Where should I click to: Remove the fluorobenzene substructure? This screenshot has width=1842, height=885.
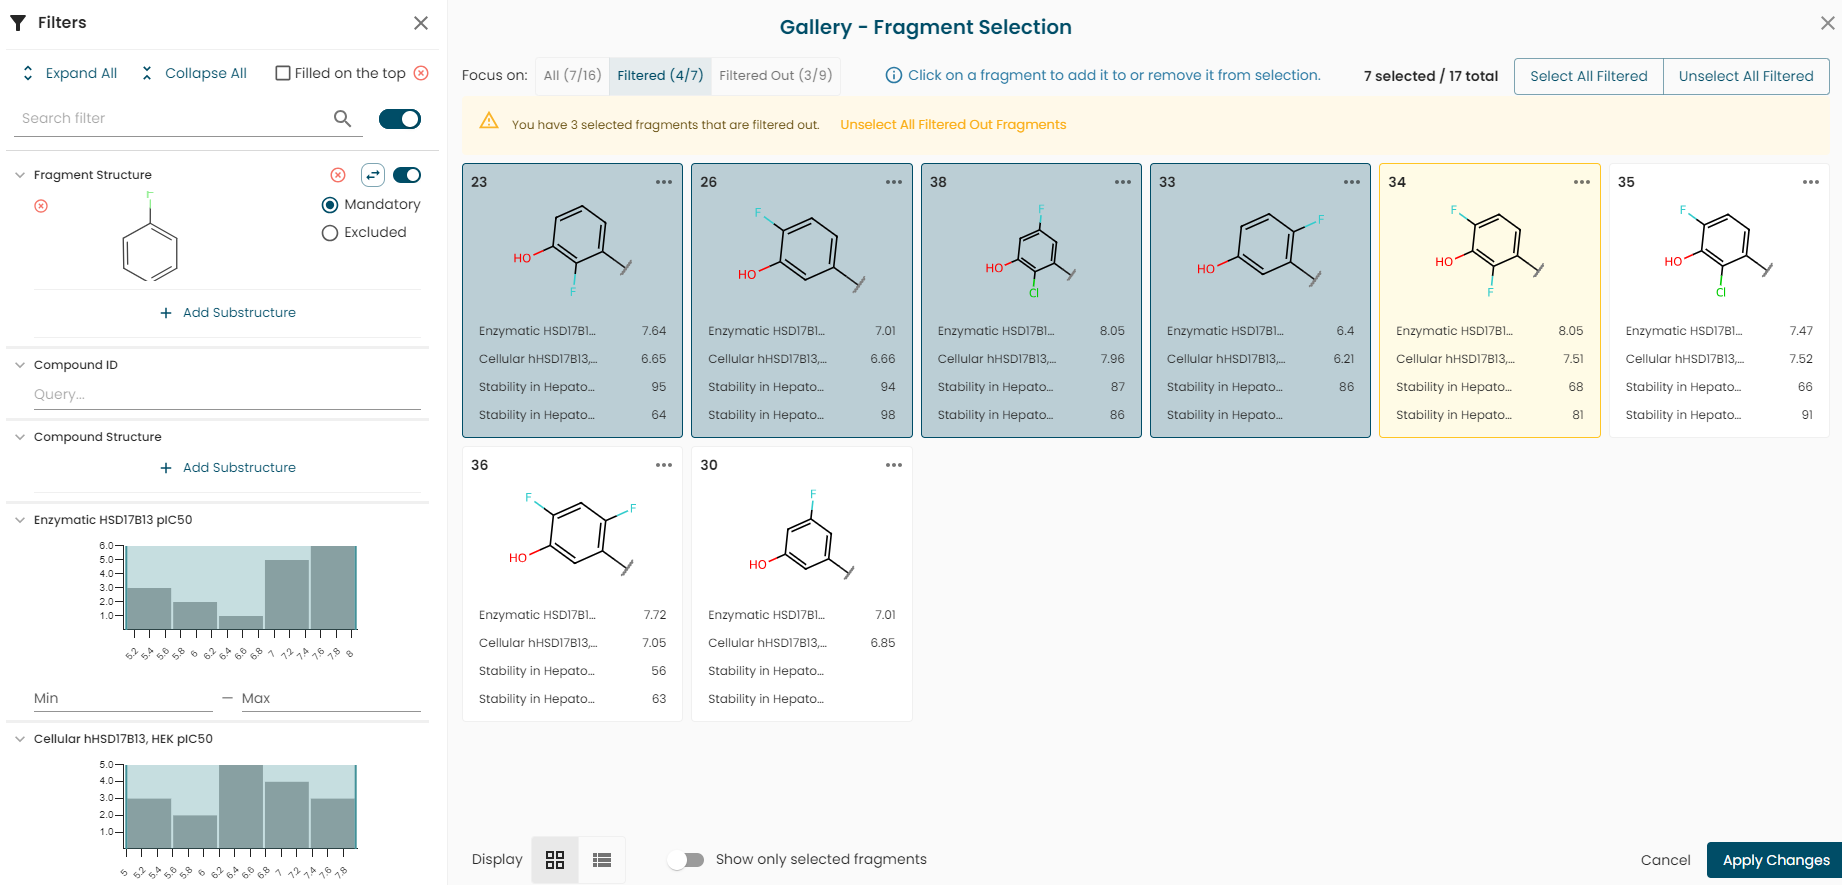click(x=41, y=206)
